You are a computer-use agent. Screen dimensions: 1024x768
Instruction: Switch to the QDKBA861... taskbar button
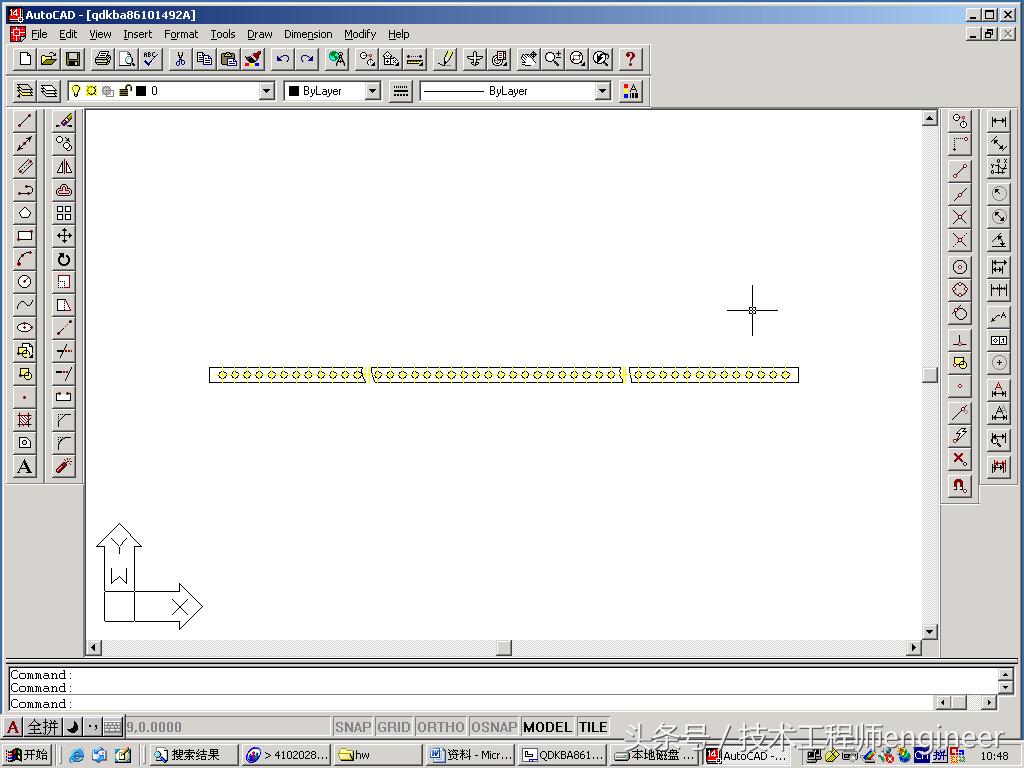[x=564, y=755]
